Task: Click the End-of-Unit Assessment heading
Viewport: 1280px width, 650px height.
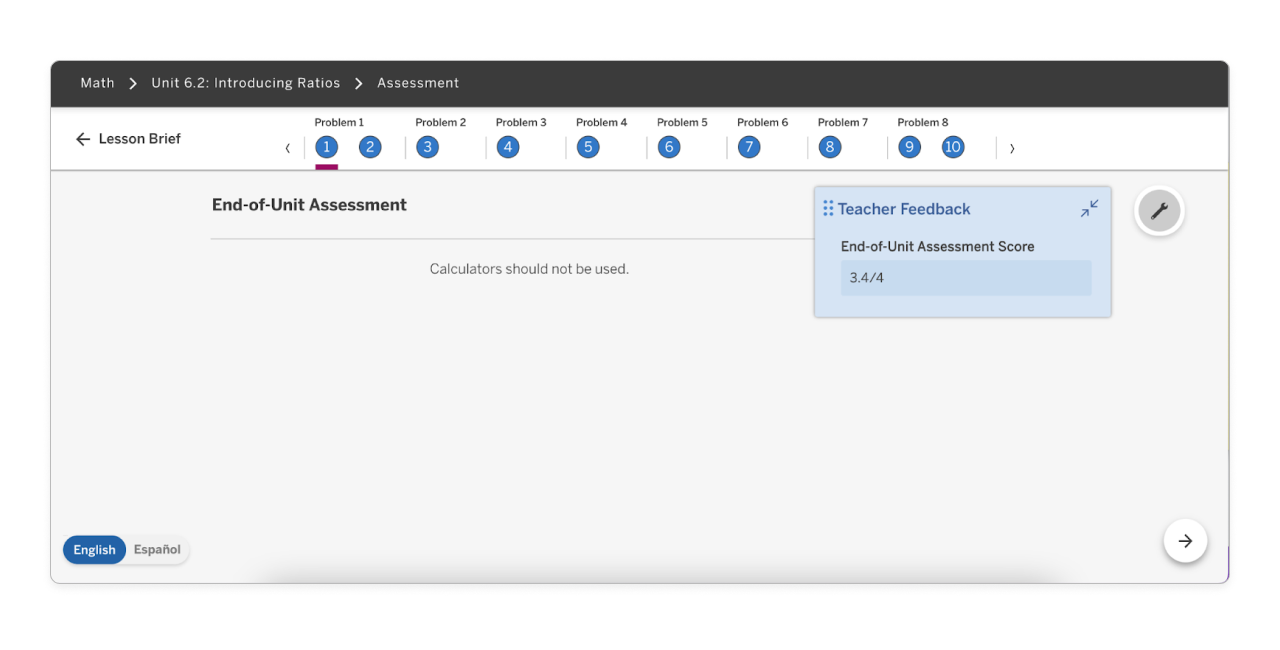Action: (x=309, y=205)
